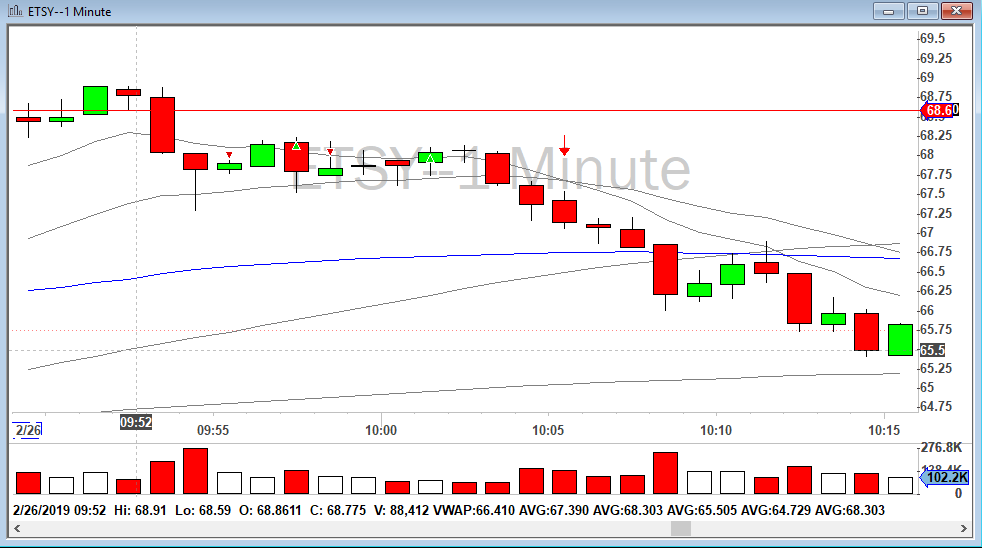Select the 65.5 current price label
This screenshot has width=982, height=548.
coord(932,350)
